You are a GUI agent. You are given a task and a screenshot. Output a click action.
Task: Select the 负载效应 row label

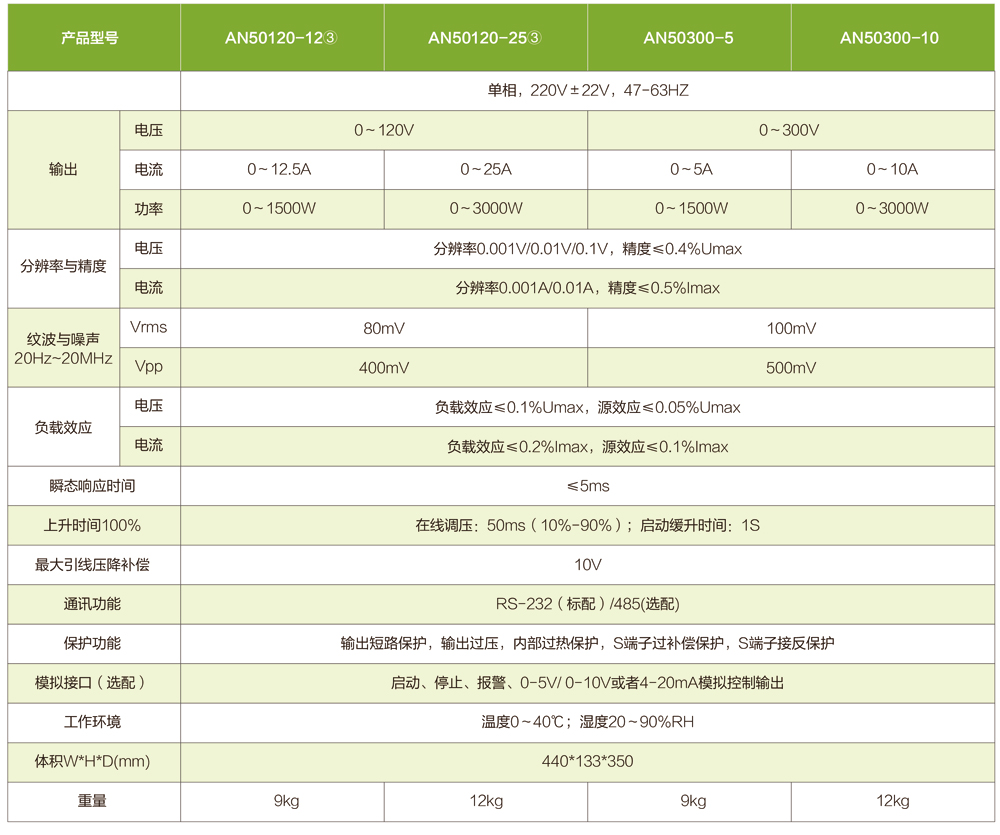click(64, 426)
